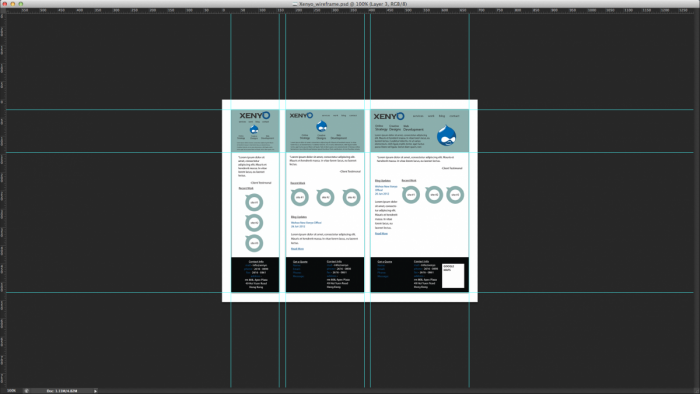
Task: Click Read More link in desktop layout
Action: coord(381,233)
